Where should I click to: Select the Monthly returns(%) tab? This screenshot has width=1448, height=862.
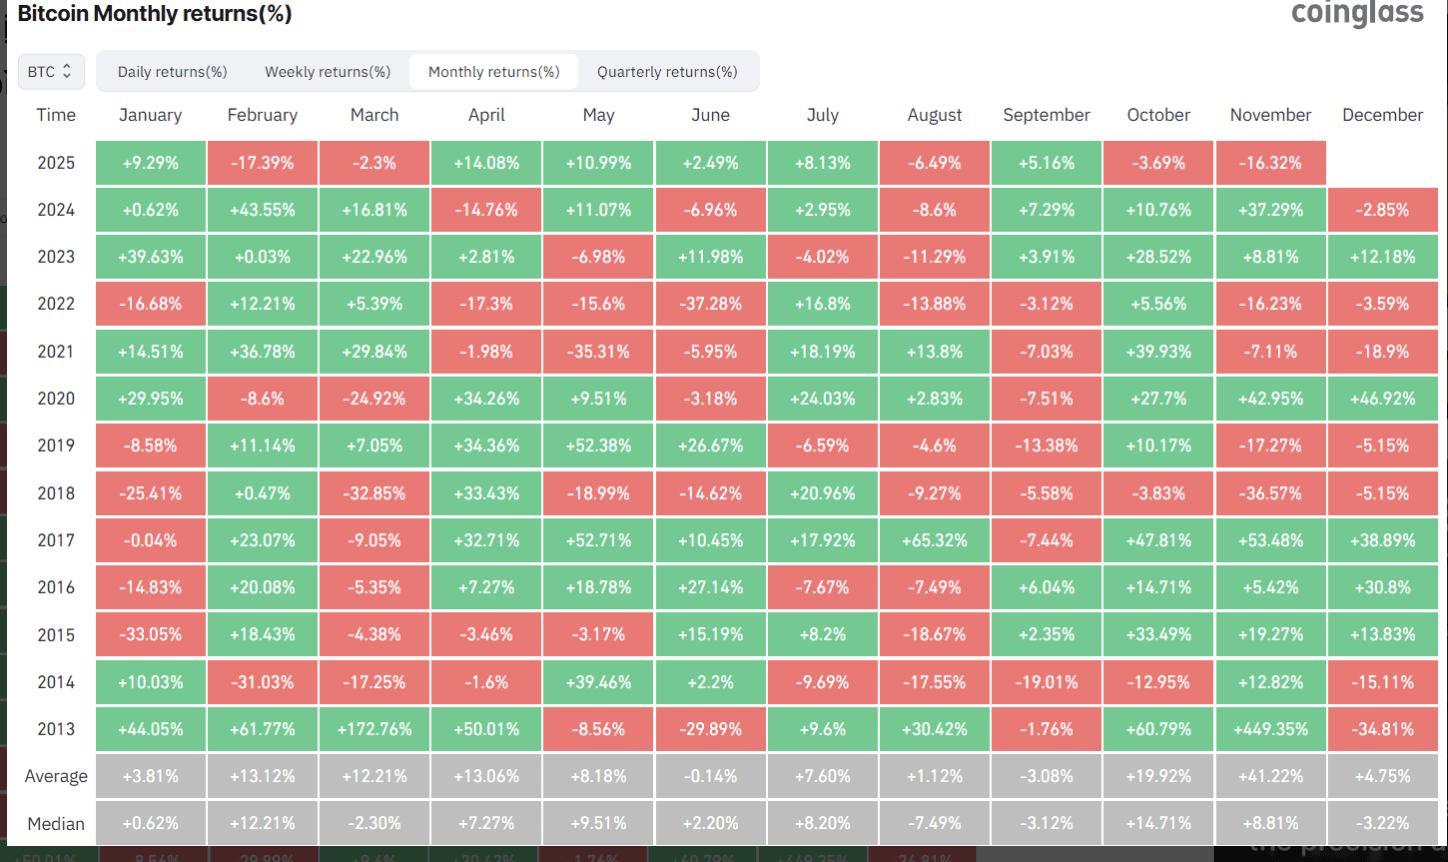[494, 72]
